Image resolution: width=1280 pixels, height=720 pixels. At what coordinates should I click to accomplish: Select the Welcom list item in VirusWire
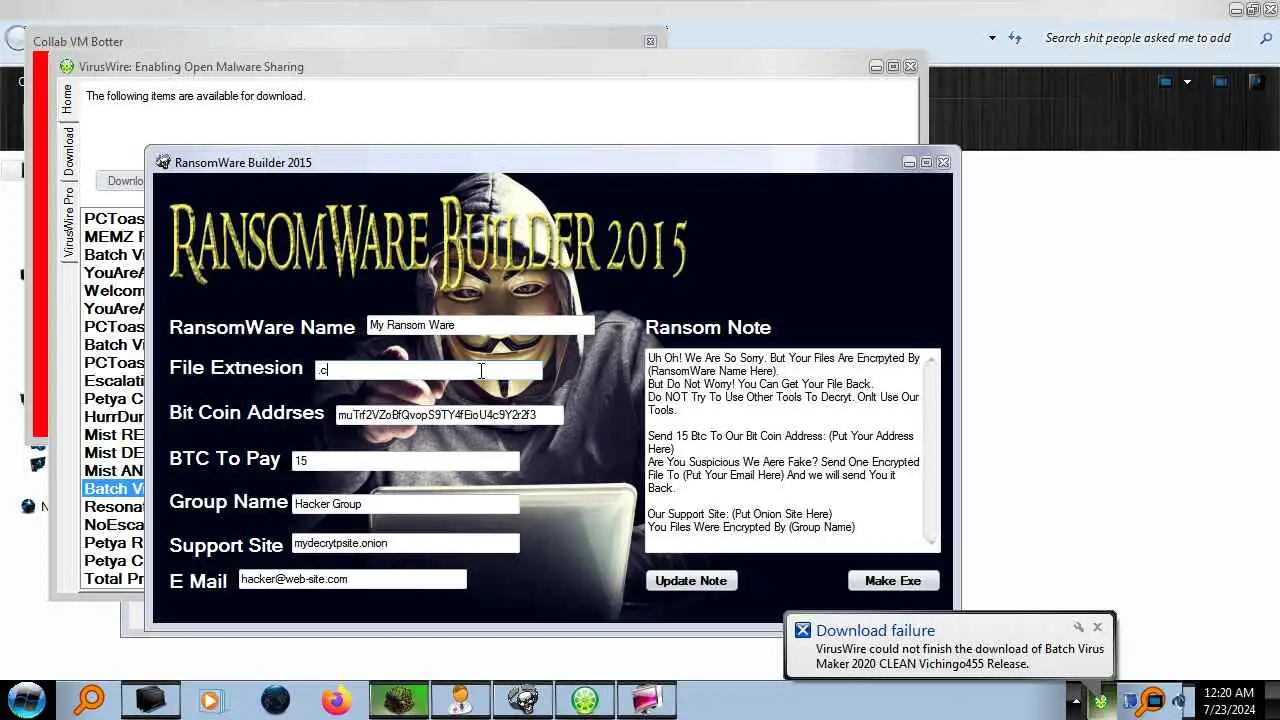click(113, 291)
